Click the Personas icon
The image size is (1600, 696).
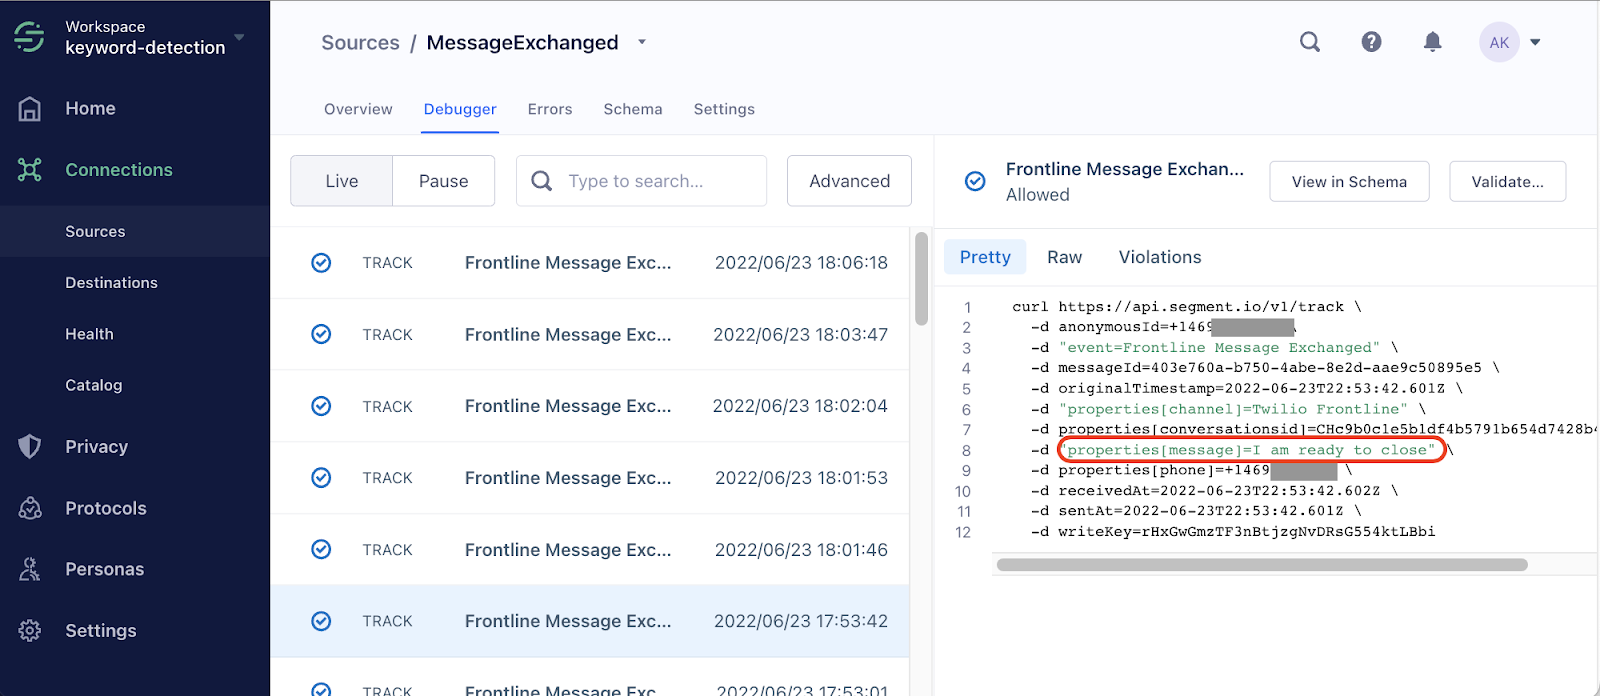coord(30,569)
